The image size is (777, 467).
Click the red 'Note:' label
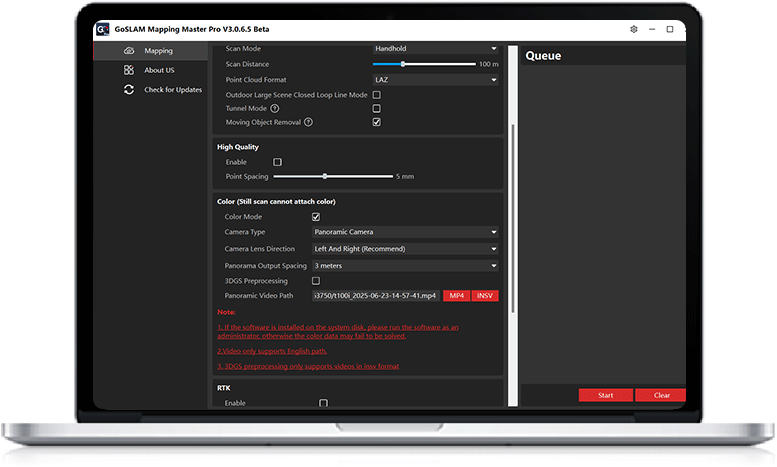coord(226,312)
